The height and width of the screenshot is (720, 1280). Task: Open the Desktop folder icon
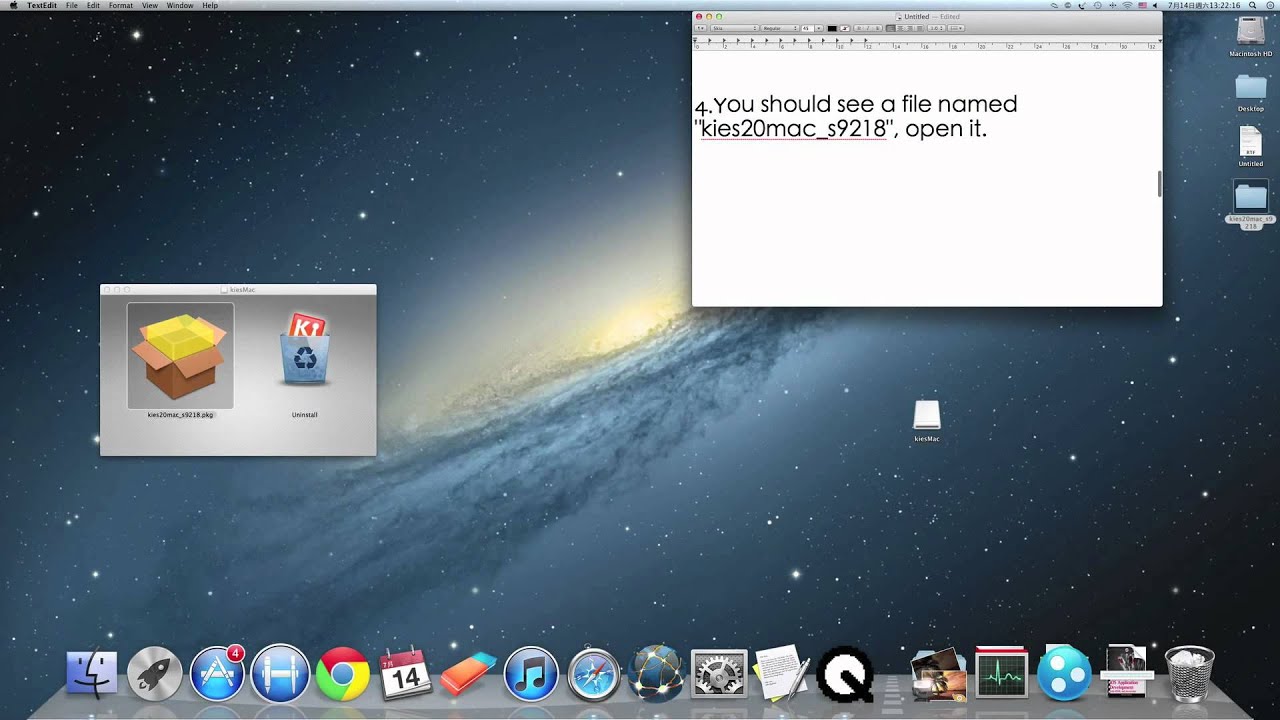[1250, 88]
